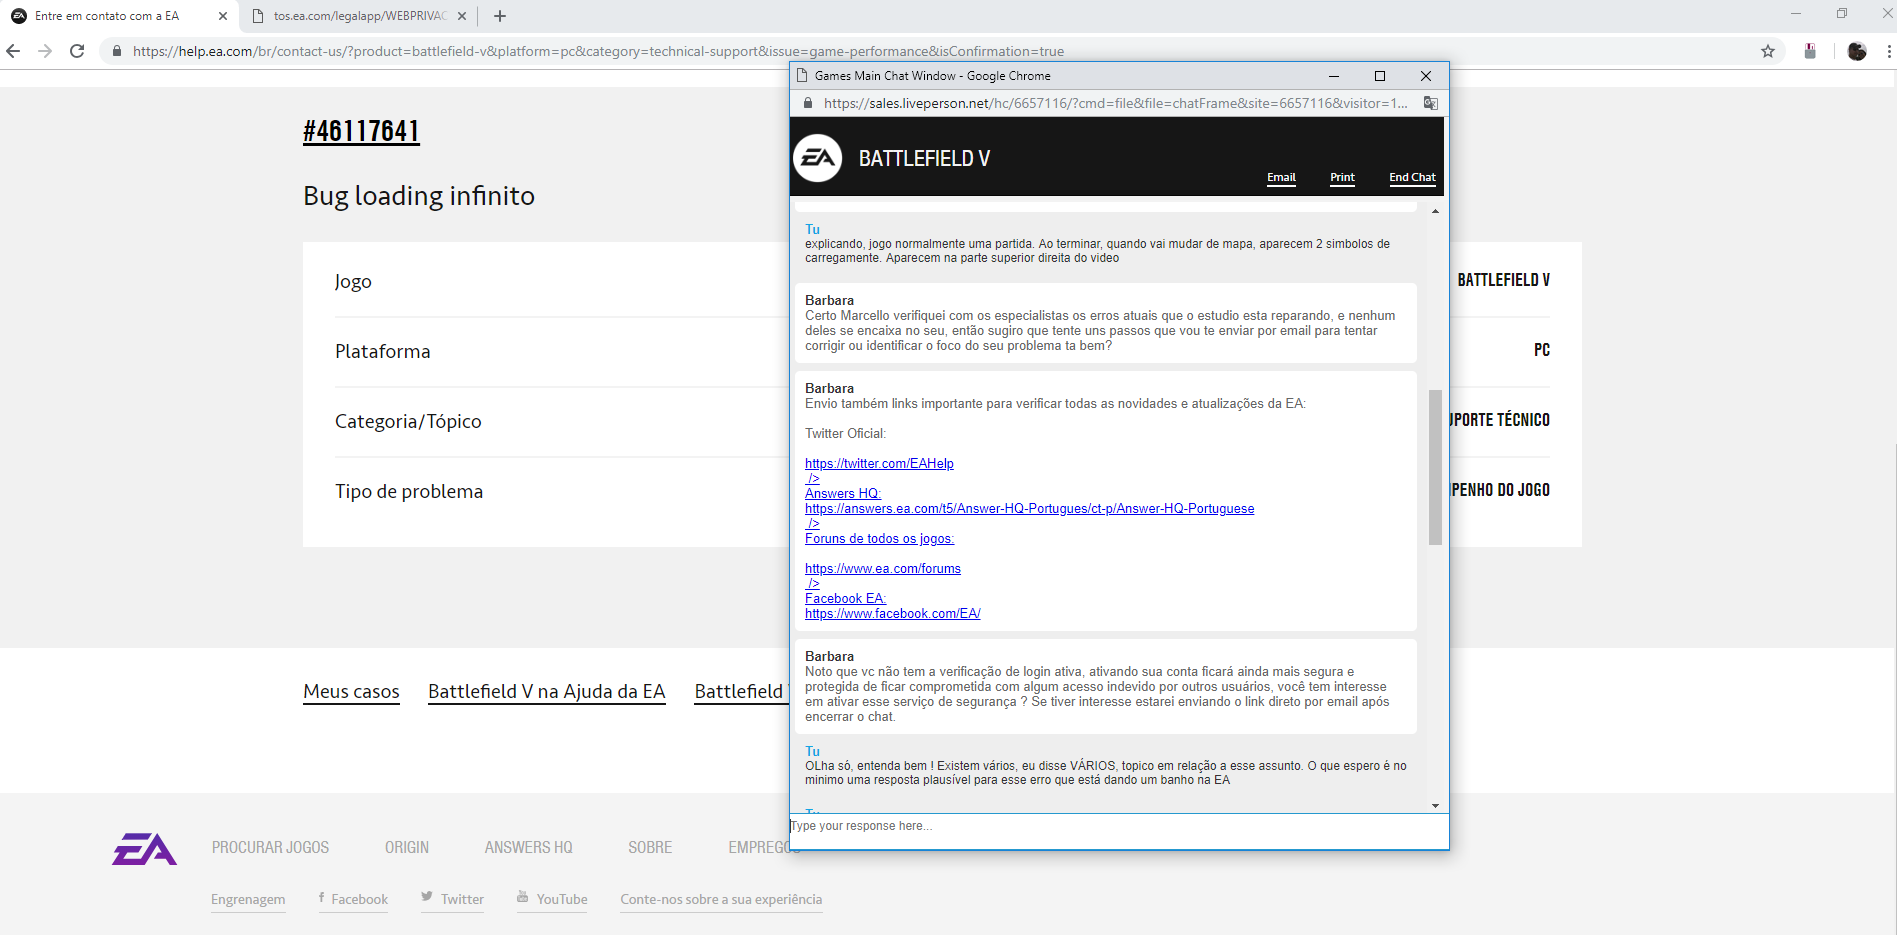Open the Chrome profile avatar
This screenshot has width=1897, height=935.
(1856, 51)
